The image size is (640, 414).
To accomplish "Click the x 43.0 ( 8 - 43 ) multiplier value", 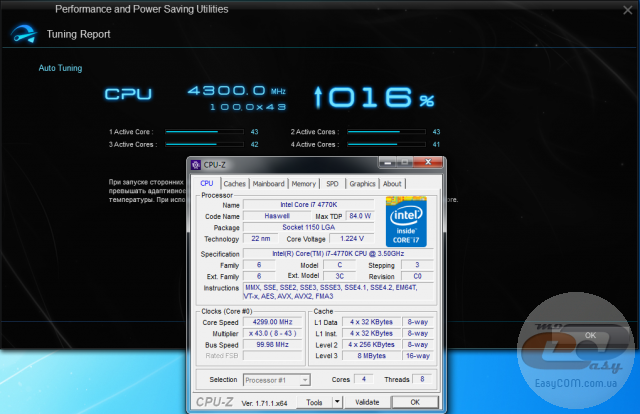I will point(272,334).
